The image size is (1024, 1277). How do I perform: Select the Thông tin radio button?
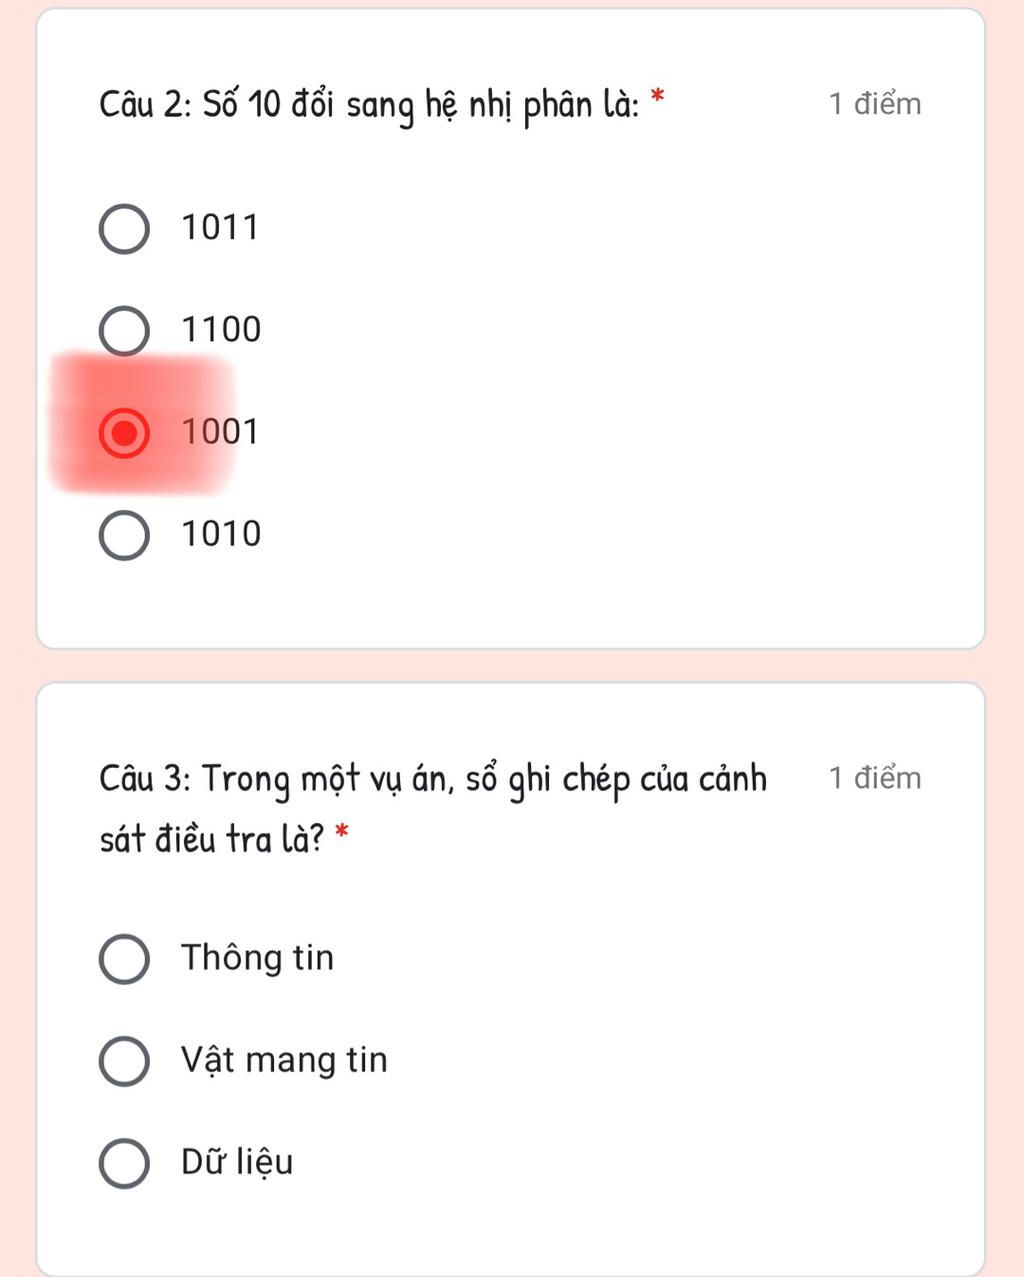coord(125,959)
